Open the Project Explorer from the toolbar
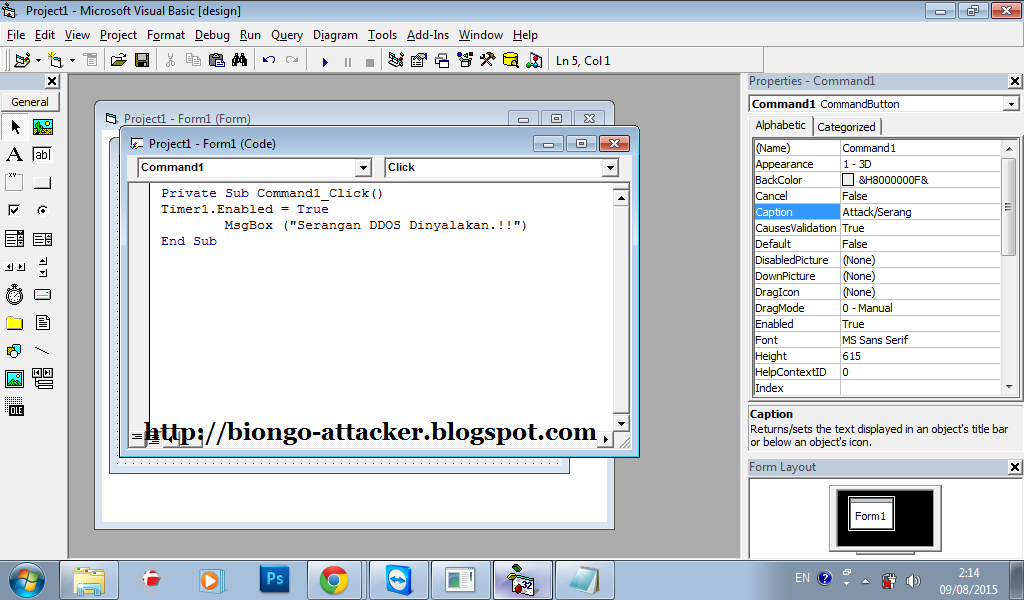This screenshot has height=600, width=1024. click(x=395, y=61)
